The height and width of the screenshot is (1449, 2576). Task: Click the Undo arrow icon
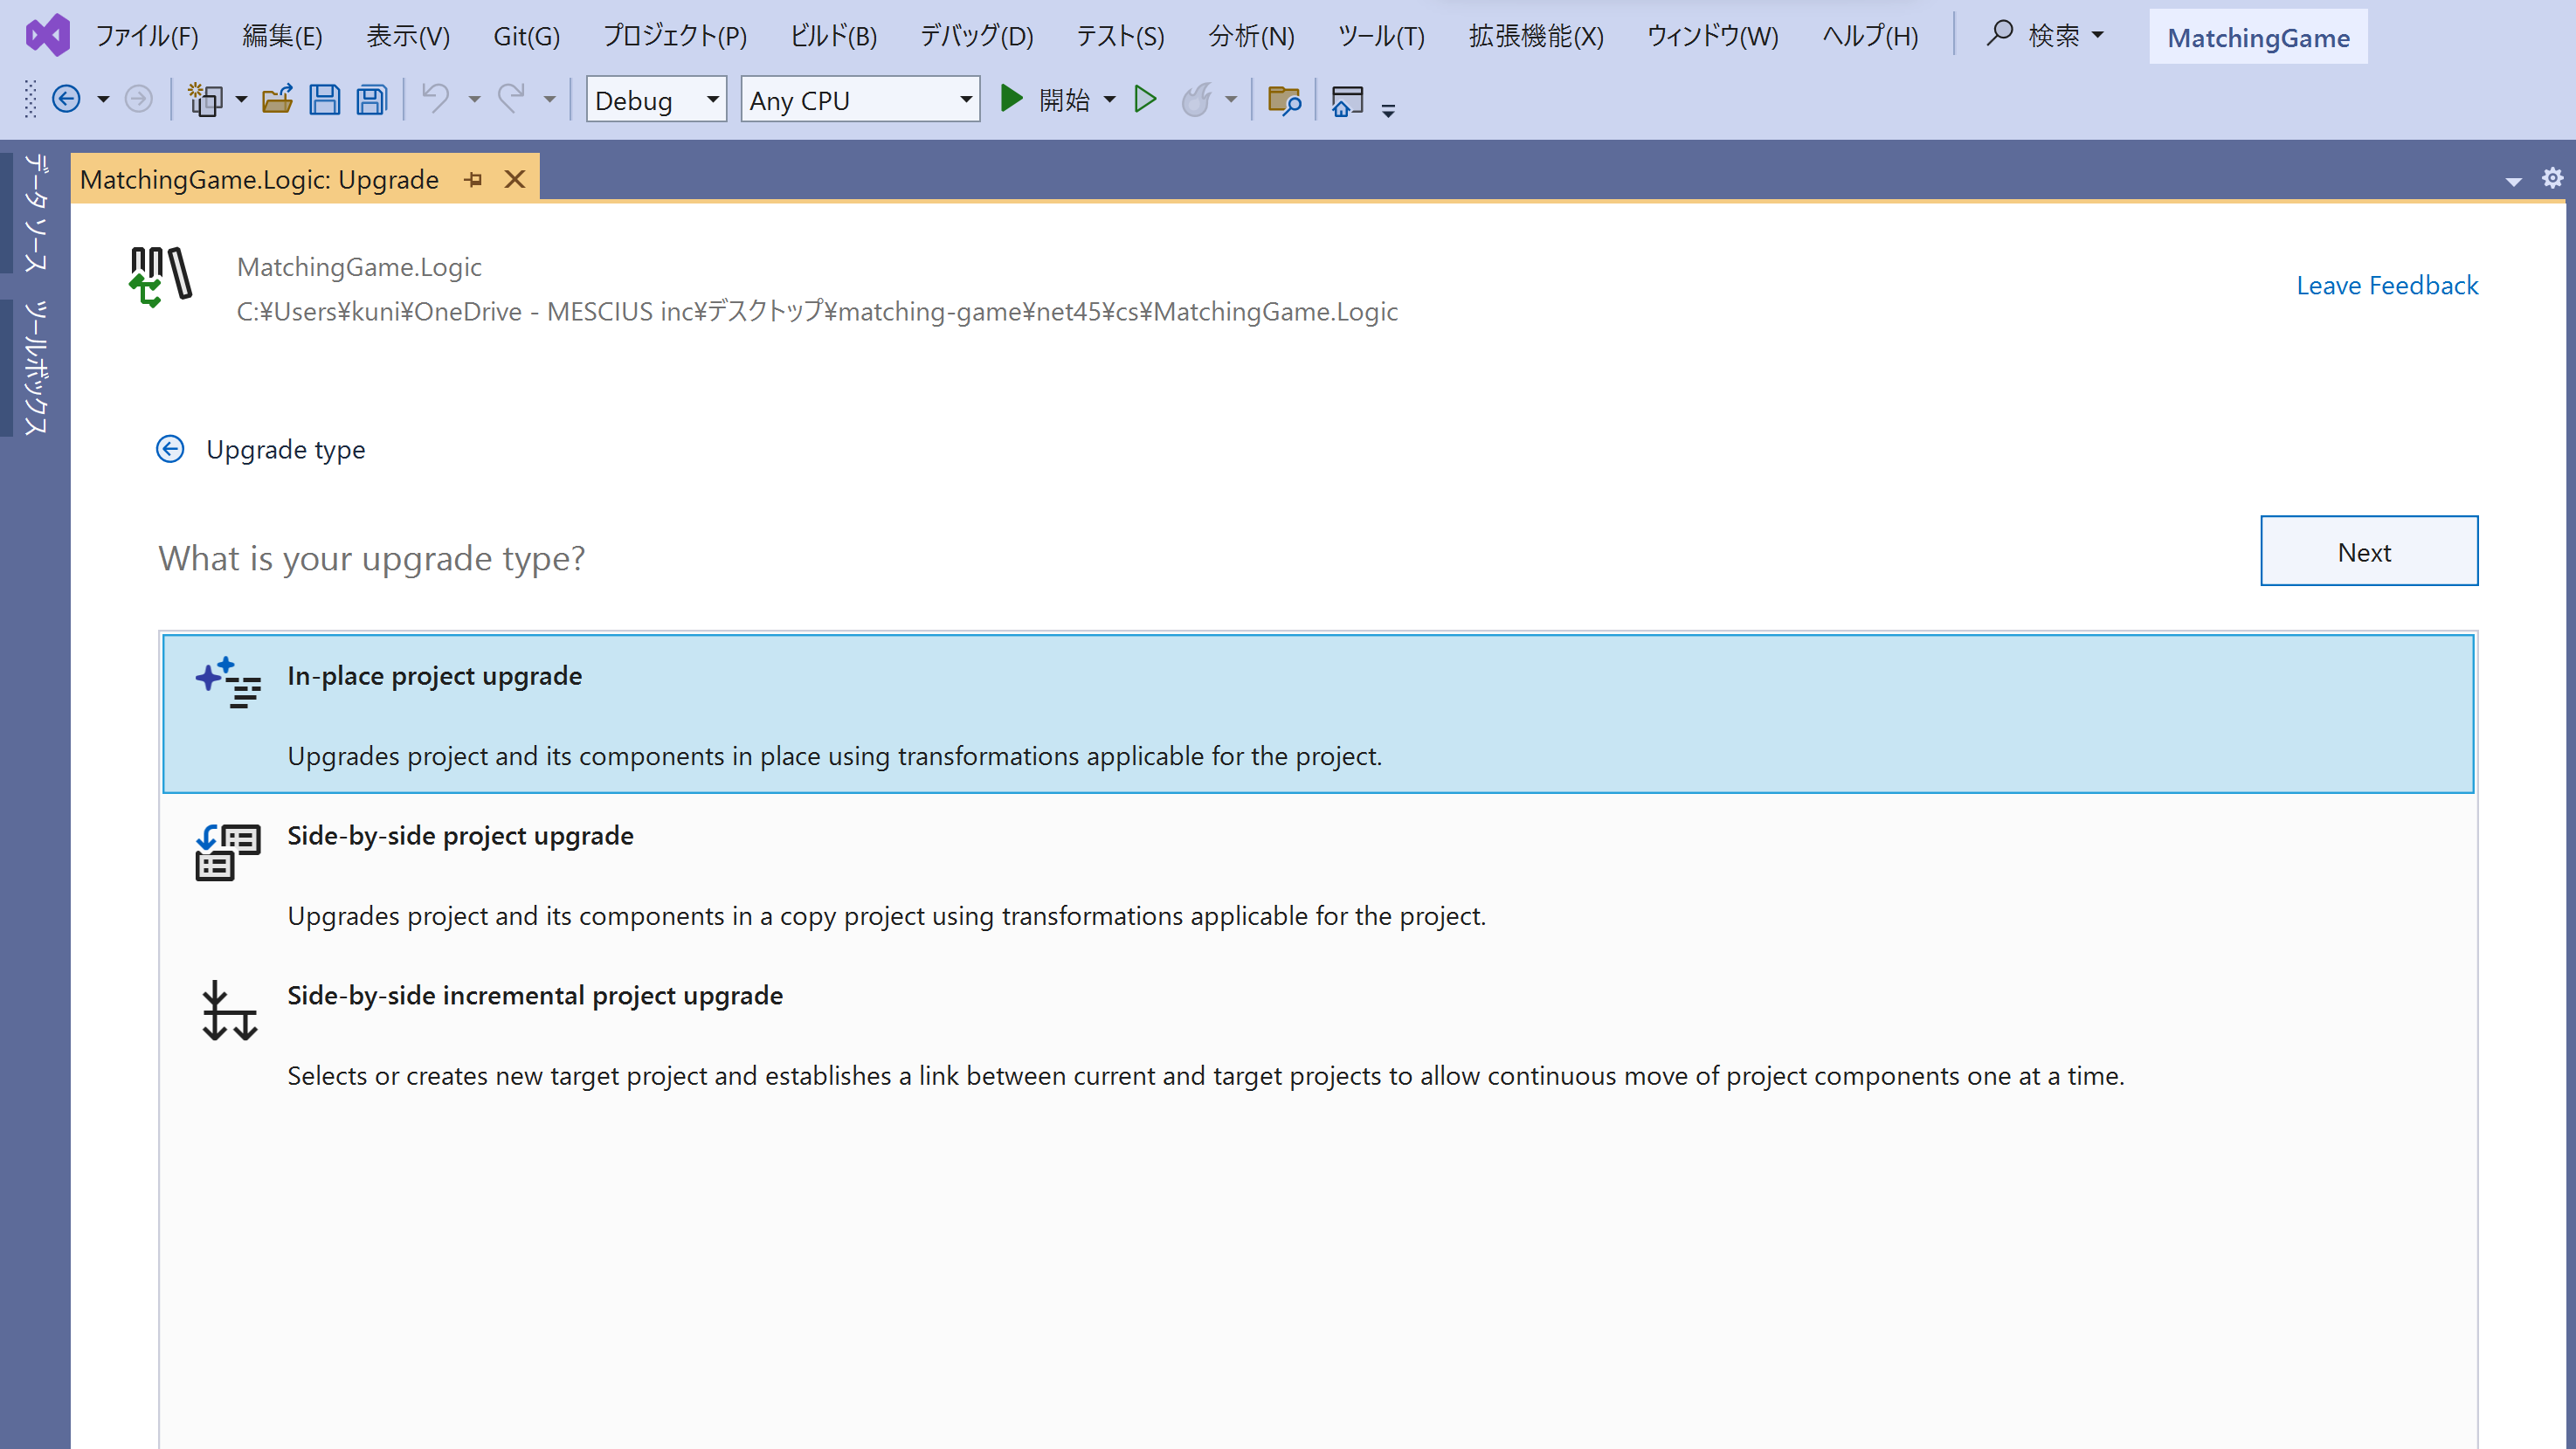(x=435, y=98)
